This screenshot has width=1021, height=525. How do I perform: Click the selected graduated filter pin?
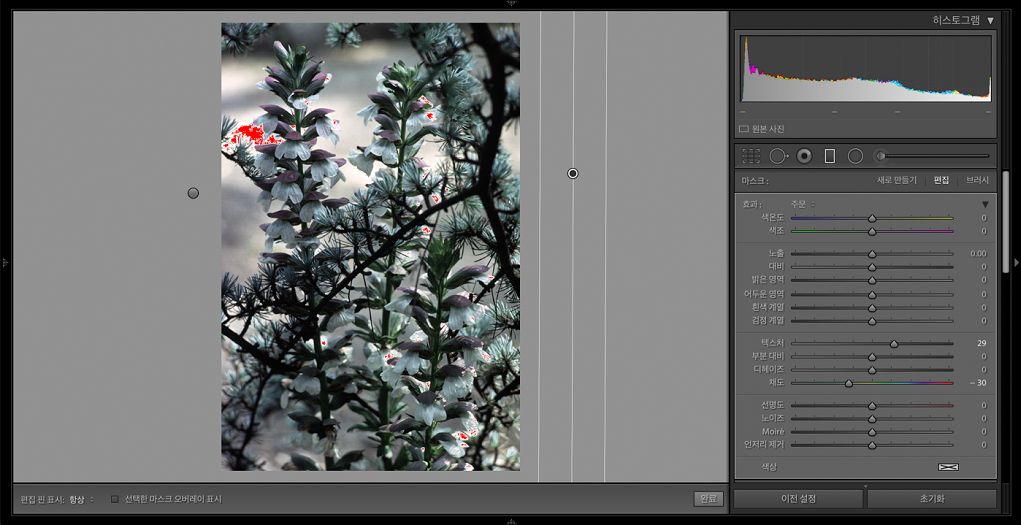point(572,173)
